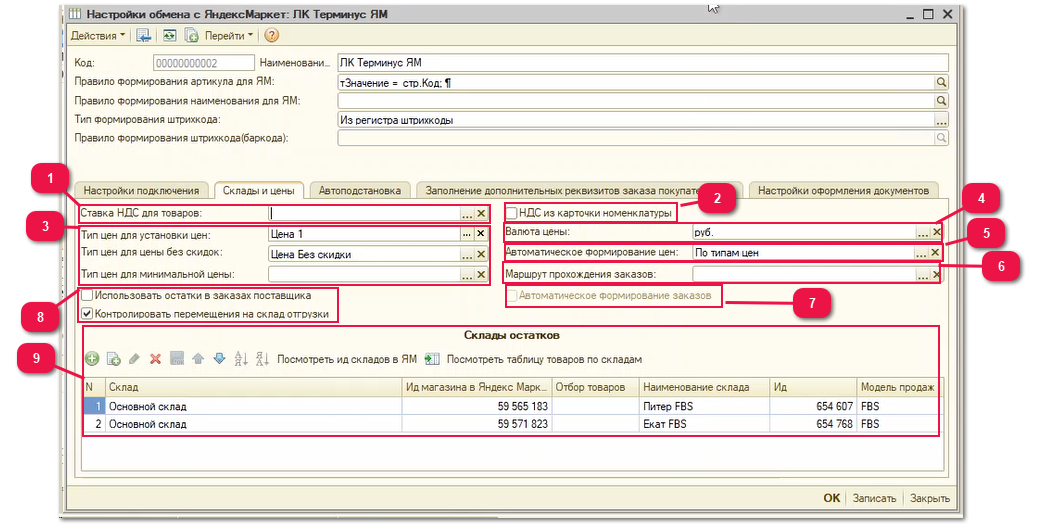Click Посмотреть таблицу товаров по складам
This screenshot has height=527, width=1041.
[544, 359]
